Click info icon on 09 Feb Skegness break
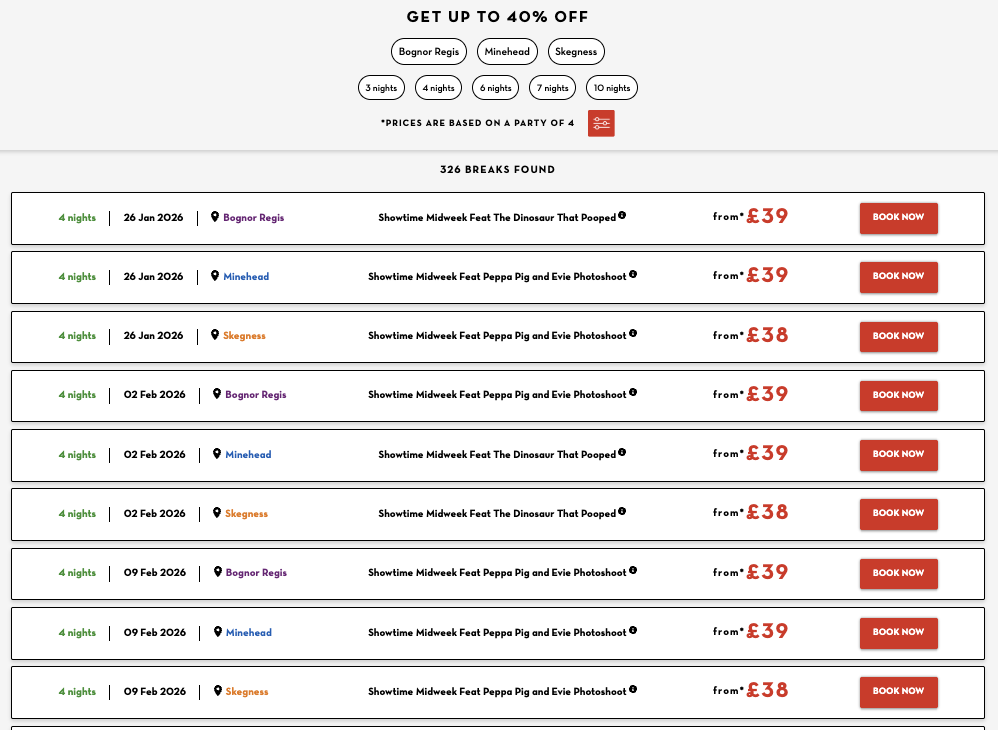Viewport: 998px width, 730px height. (633, 689)
